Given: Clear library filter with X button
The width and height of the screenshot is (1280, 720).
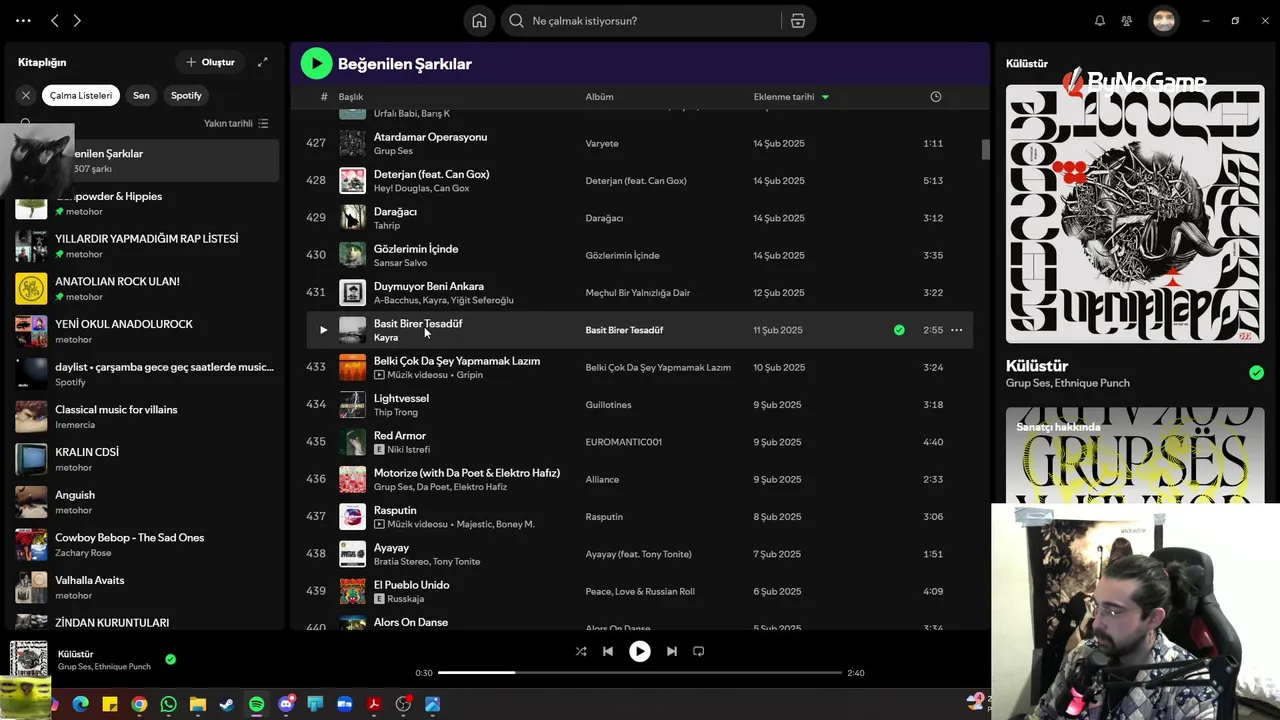Looking at the screenshot, I should (26, 96).
